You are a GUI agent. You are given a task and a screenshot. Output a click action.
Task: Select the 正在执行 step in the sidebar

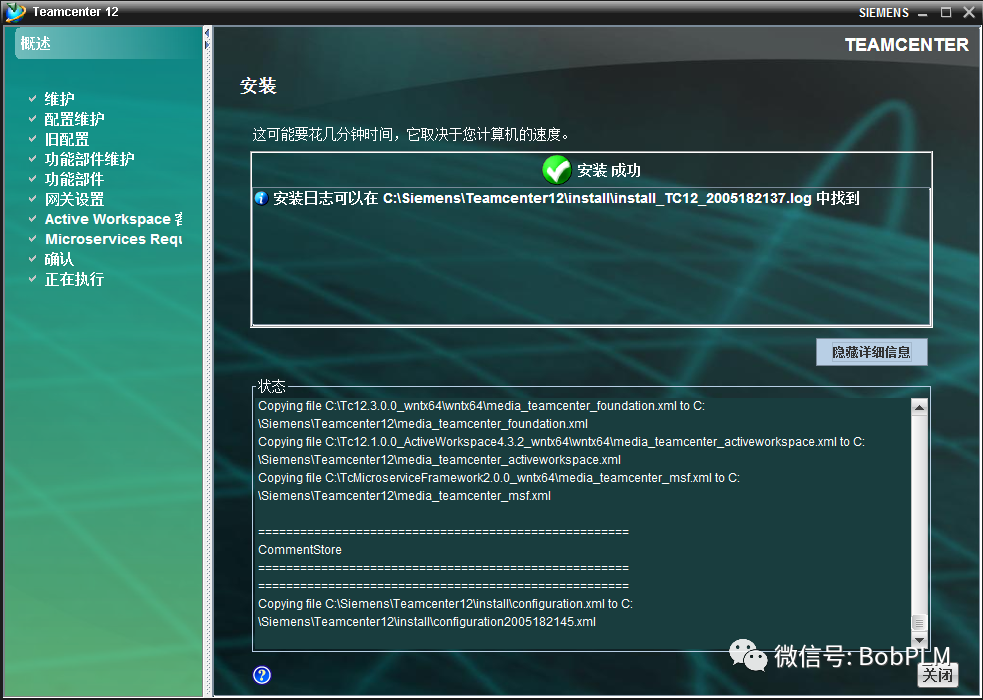pos(75,279)
